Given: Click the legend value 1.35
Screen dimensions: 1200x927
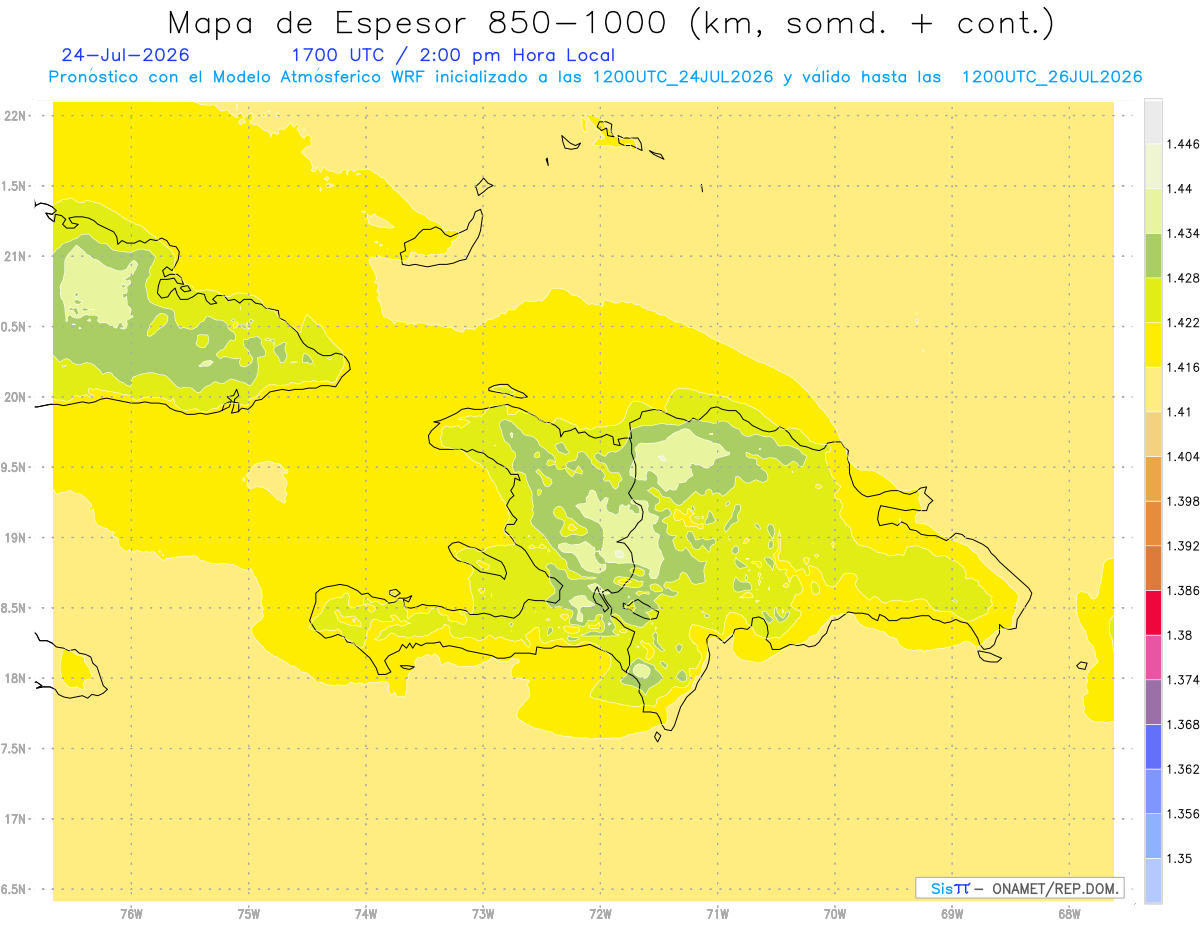Looking at the screenshot, I should click(1179, 858).
